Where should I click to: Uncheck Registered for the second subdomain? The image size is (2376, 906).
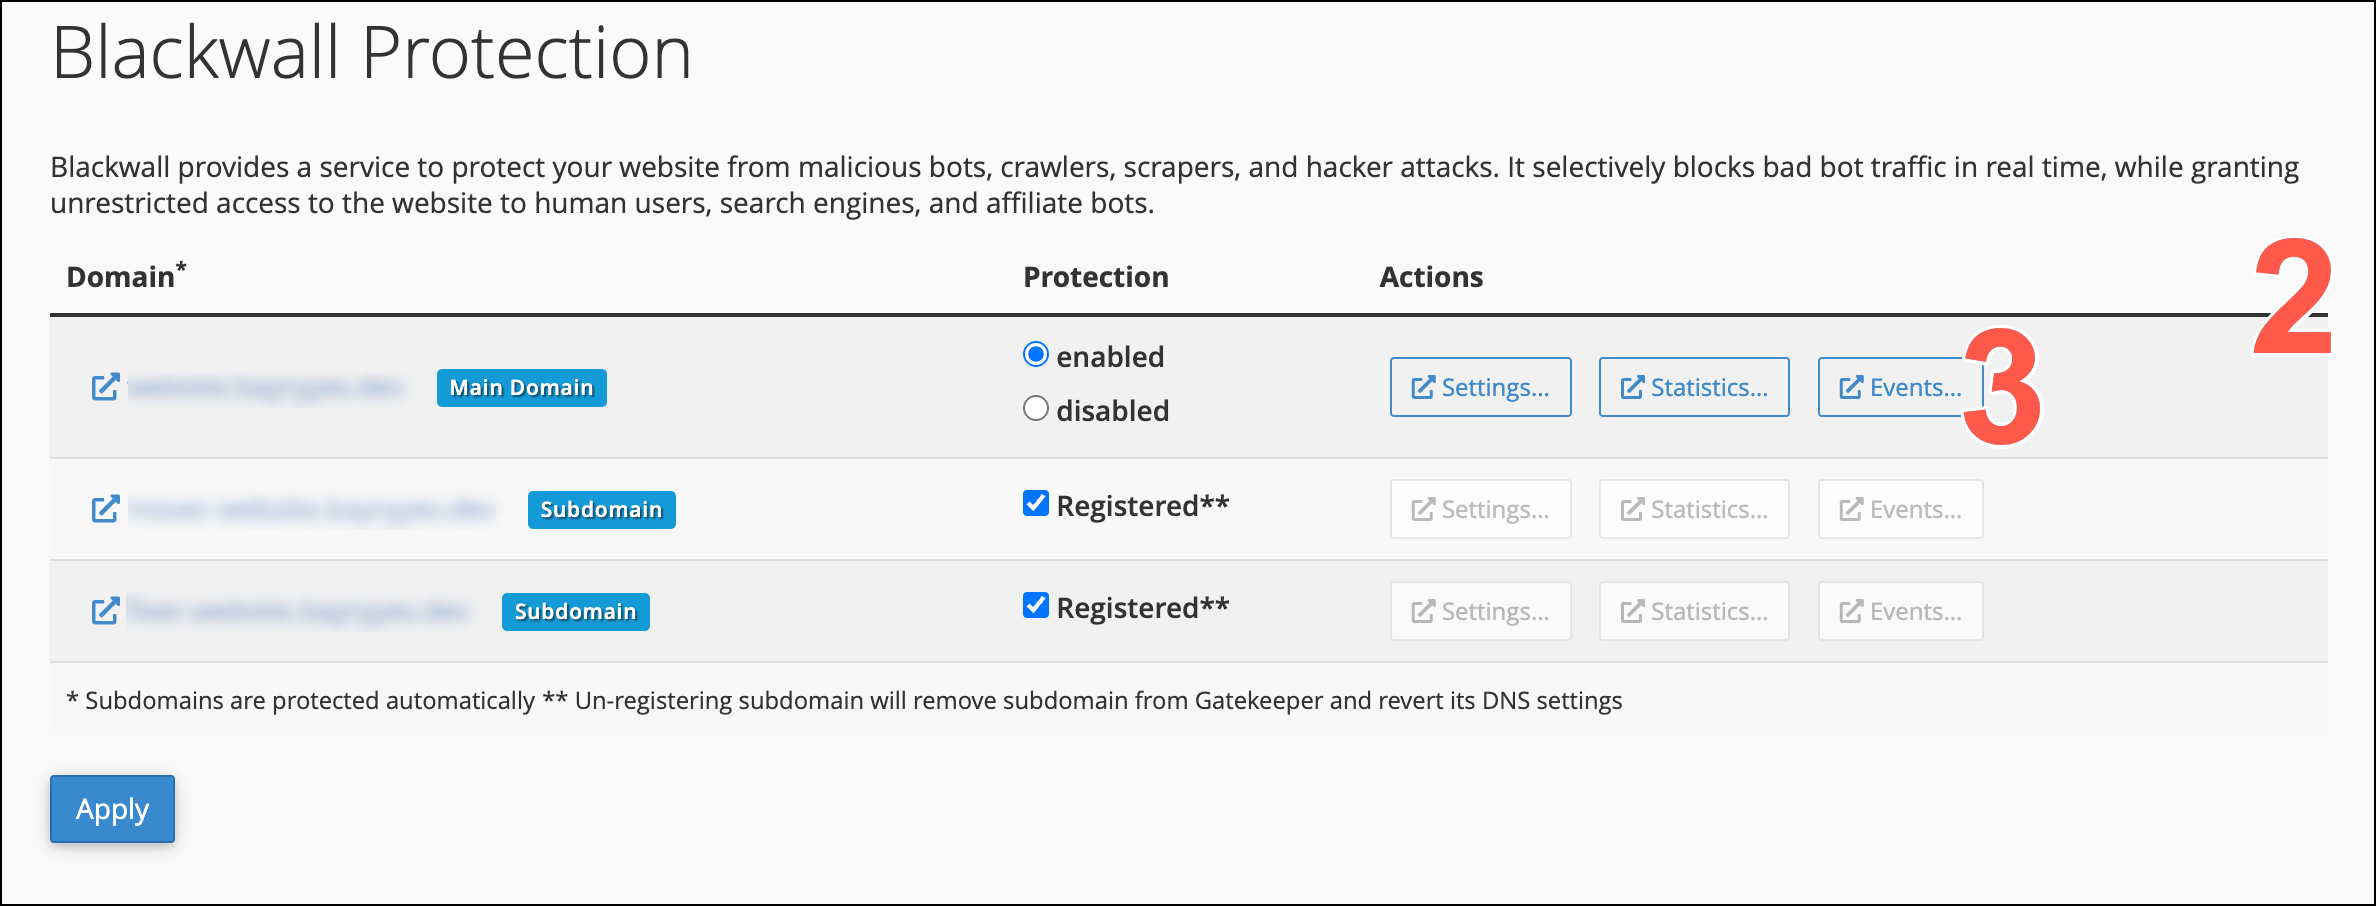(x=1036, y=605)
